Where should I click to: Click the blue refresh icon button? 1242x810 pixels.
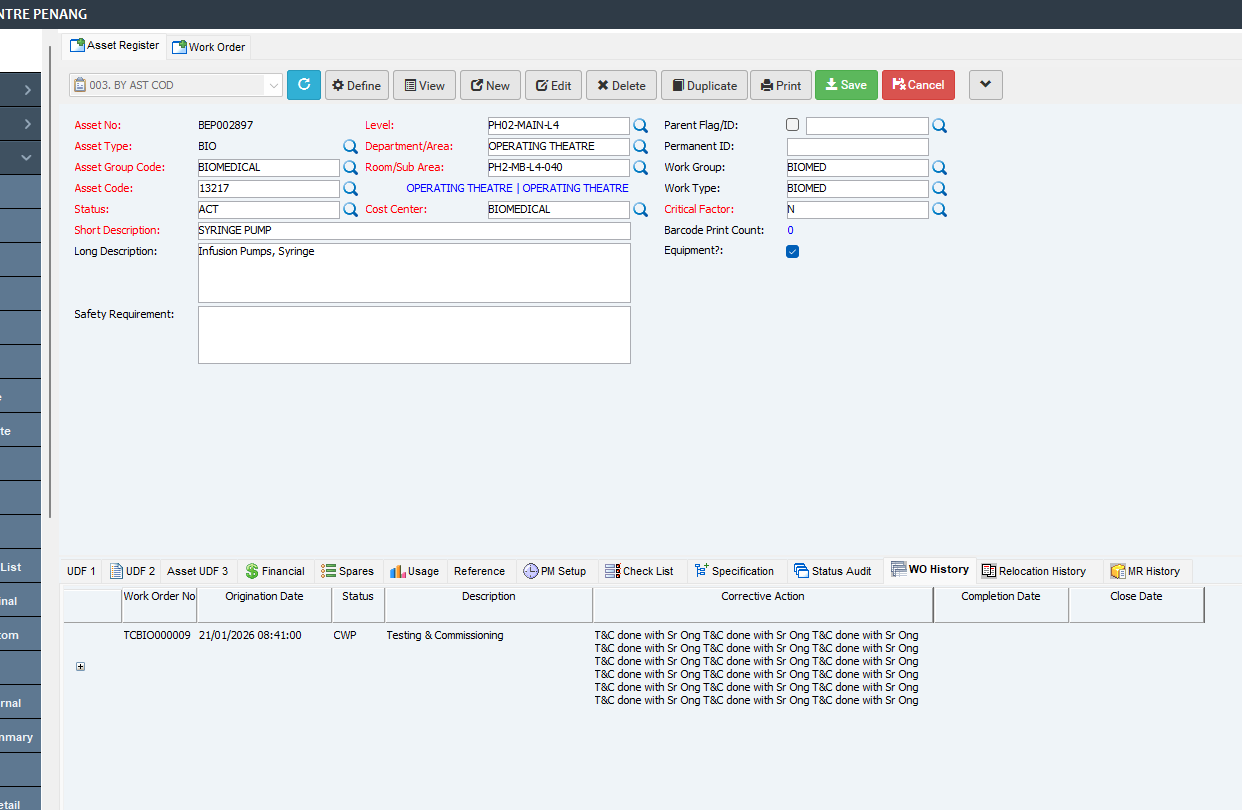pyautogui.click(x=304, y=85)
